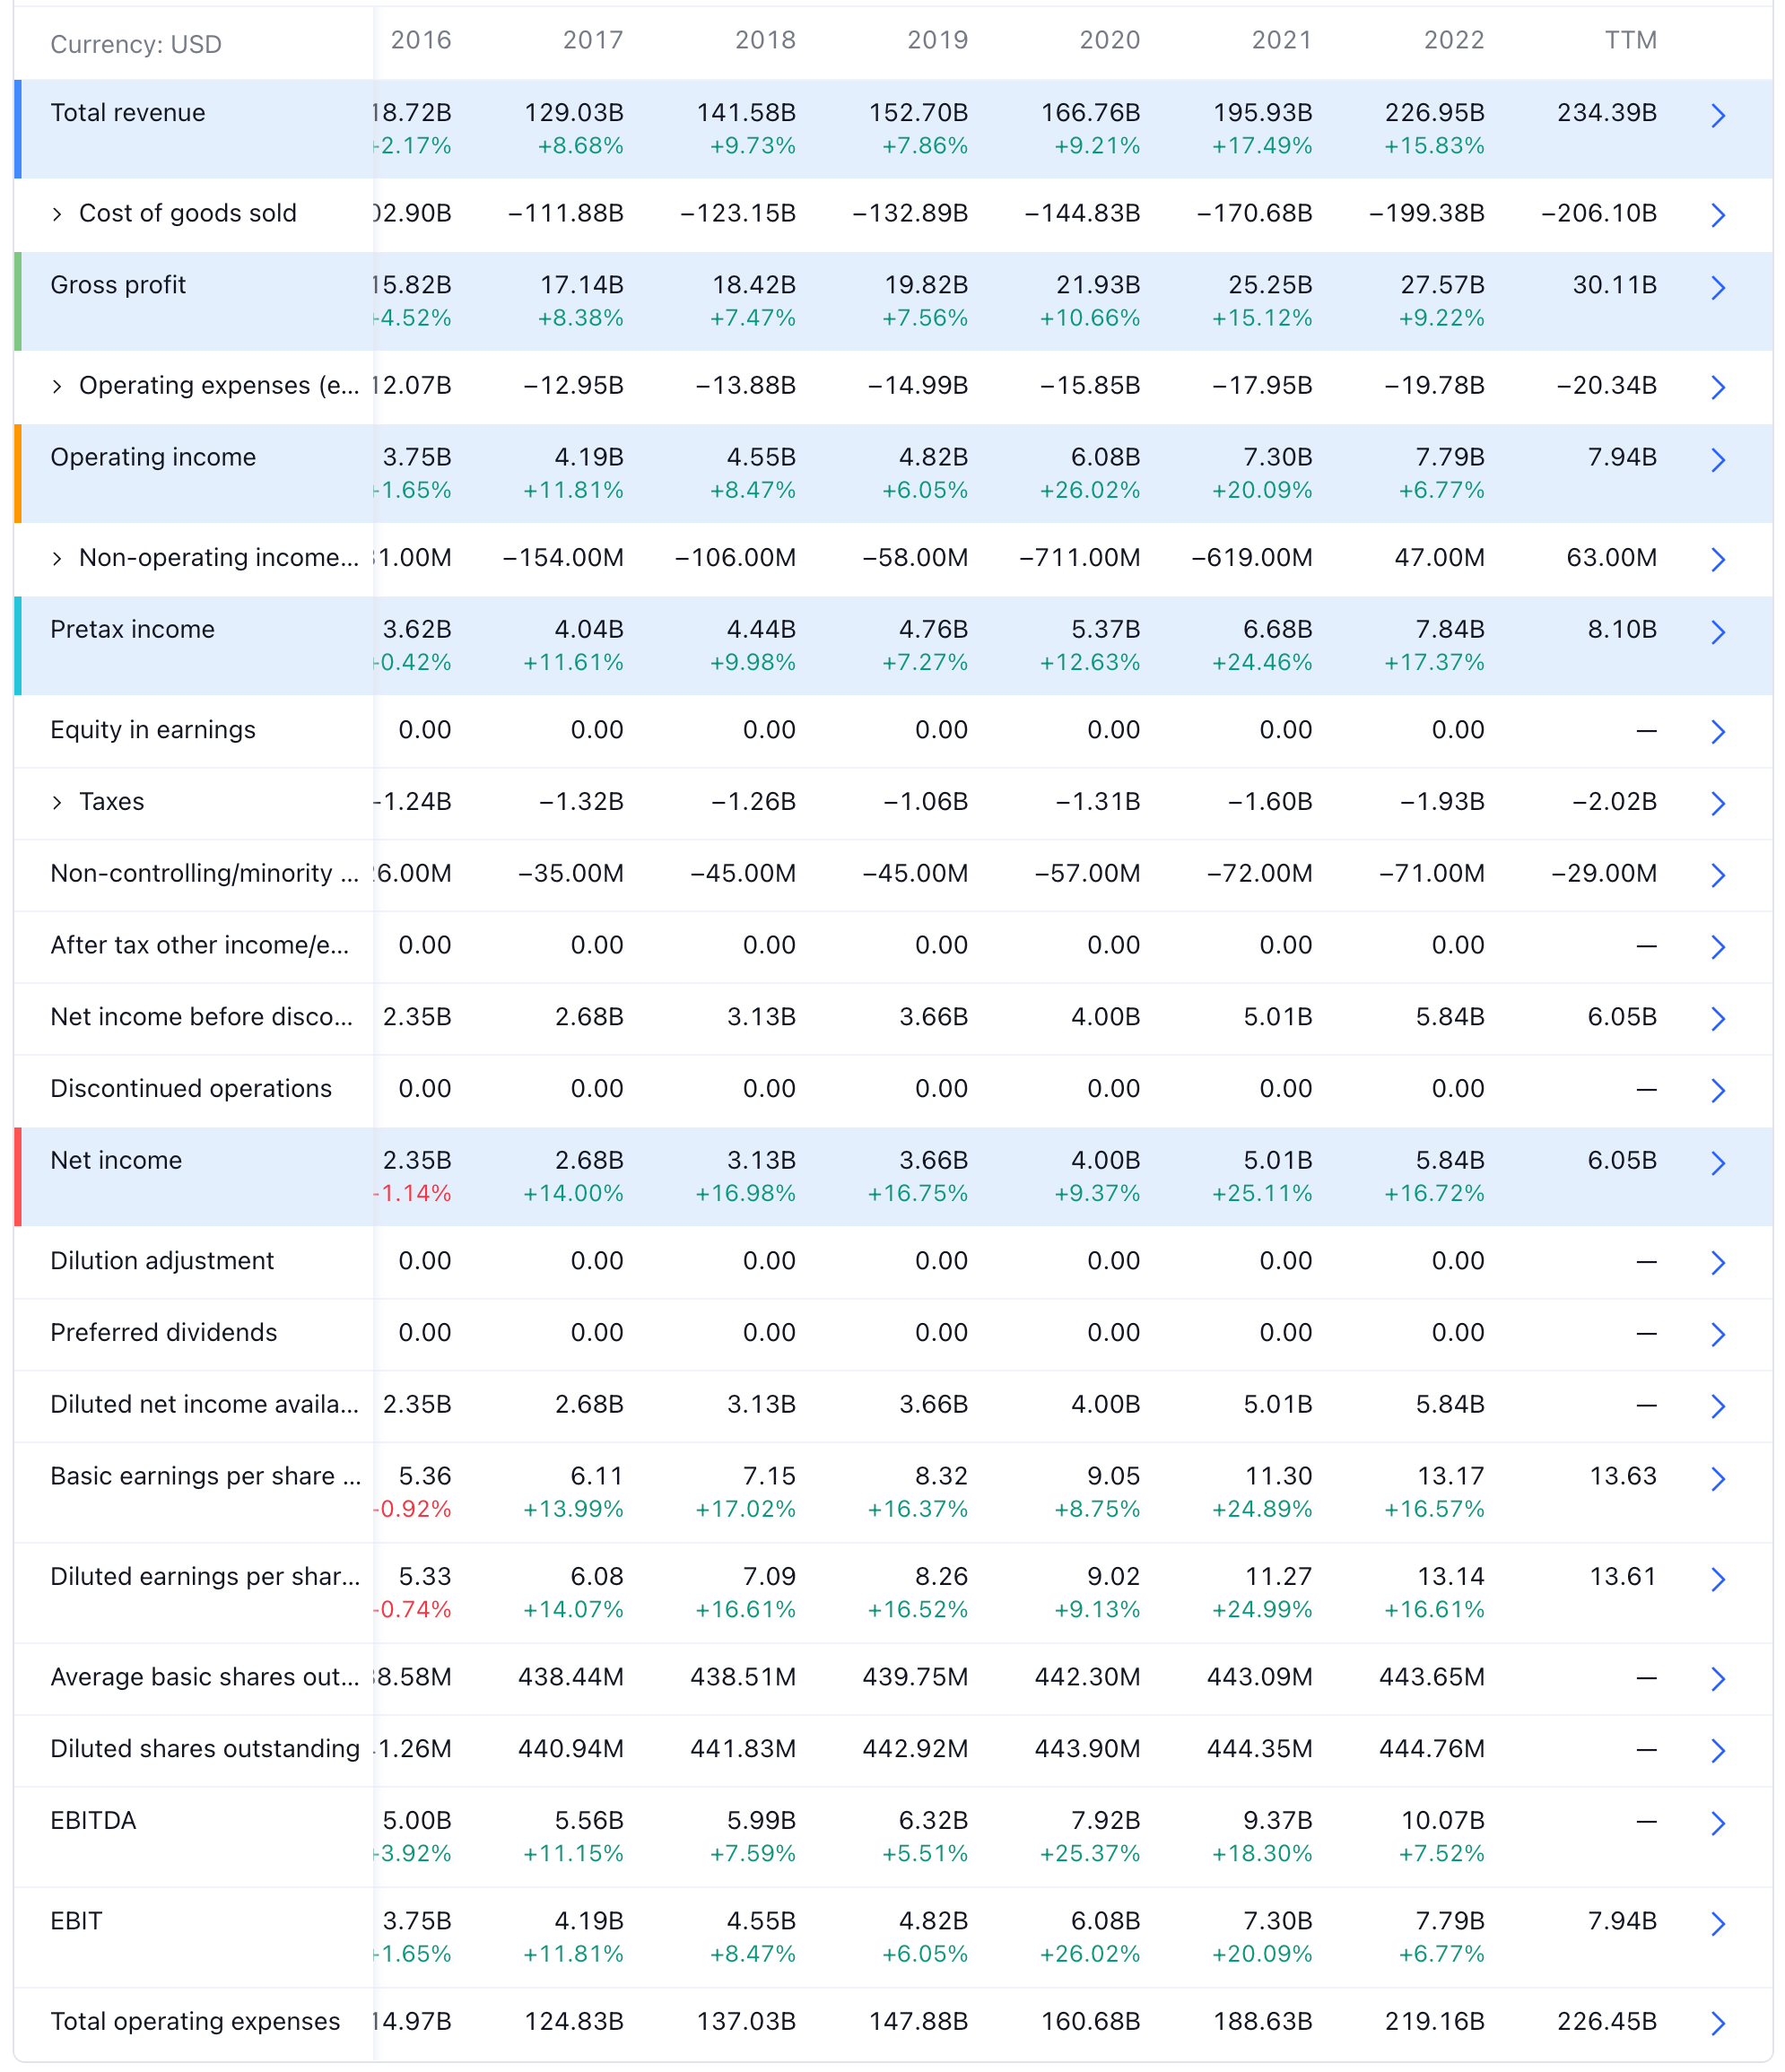This screenshot has width=1785, height=2072.
Task: Expand the Non-operating income row
Action: click(57, 558)
